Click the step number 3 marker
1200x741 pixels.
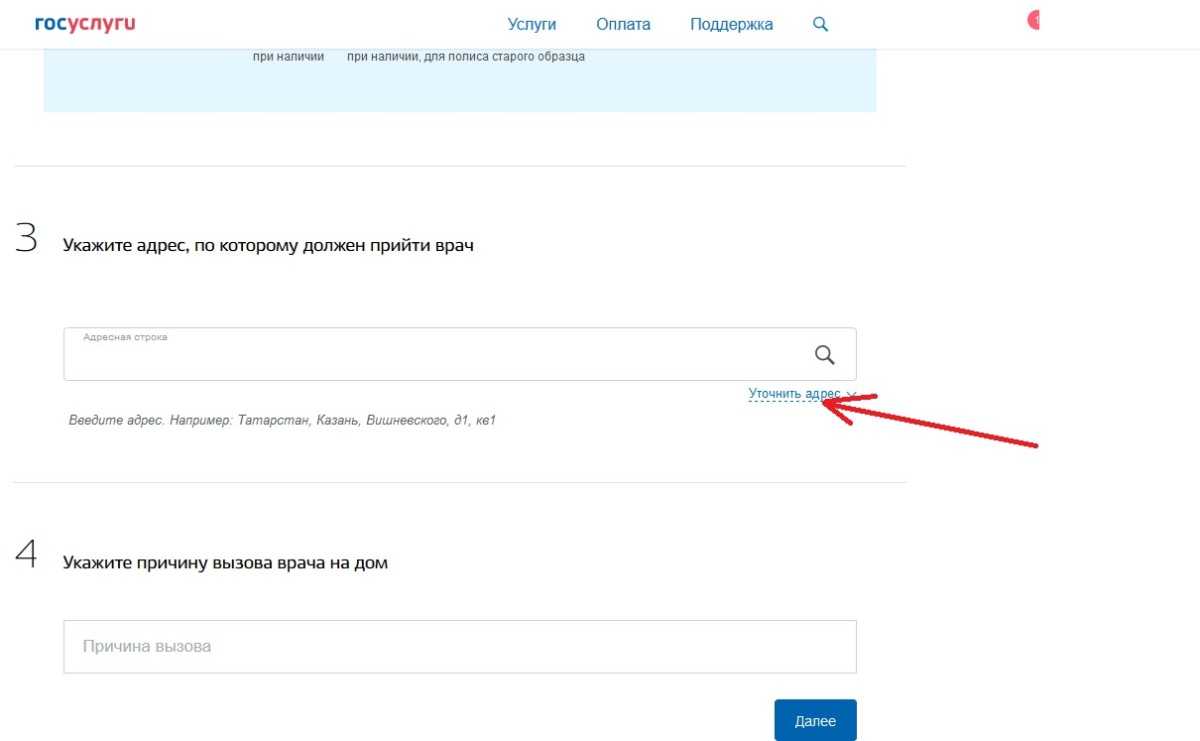coord(26,241)
